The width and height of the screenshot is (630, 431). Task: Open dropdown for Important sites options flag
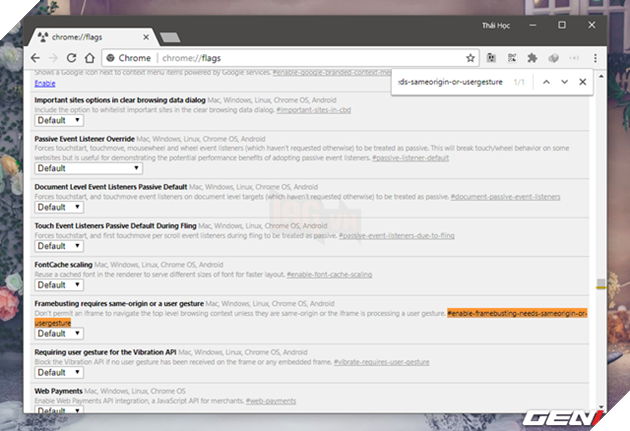point(59,120)
